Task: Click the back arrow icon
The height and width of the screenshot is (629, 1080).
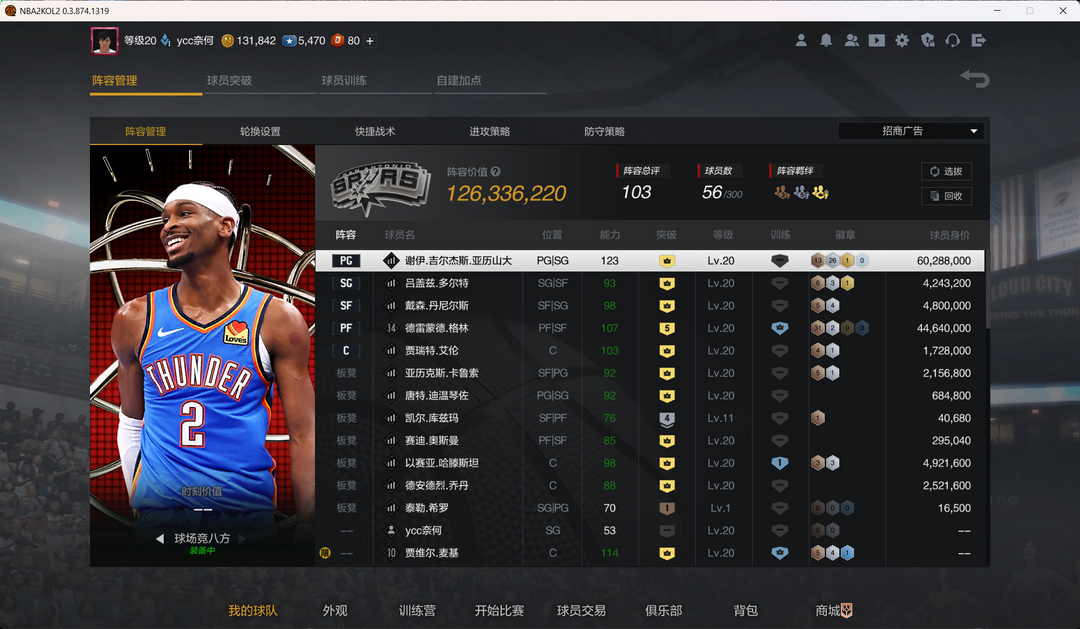Action: tap(974, 79)
